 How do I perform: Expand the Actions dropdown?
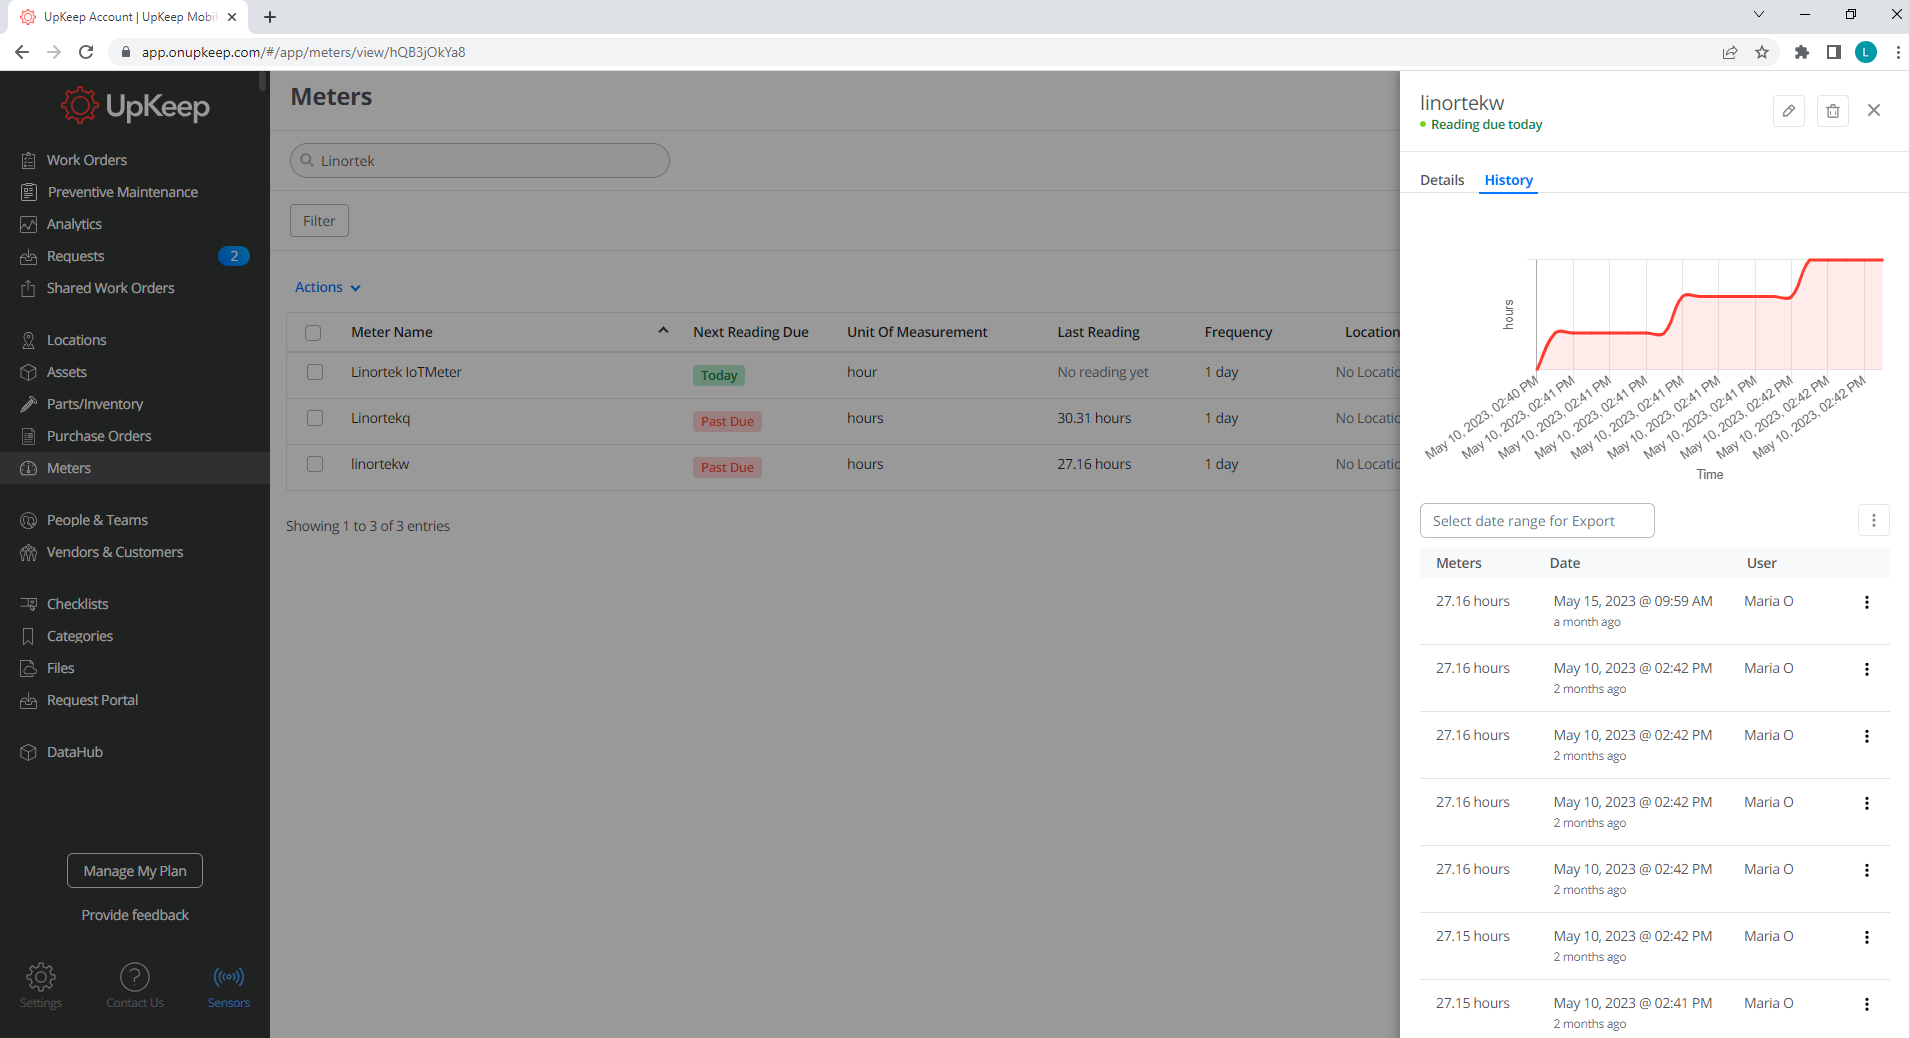[328, 287]
